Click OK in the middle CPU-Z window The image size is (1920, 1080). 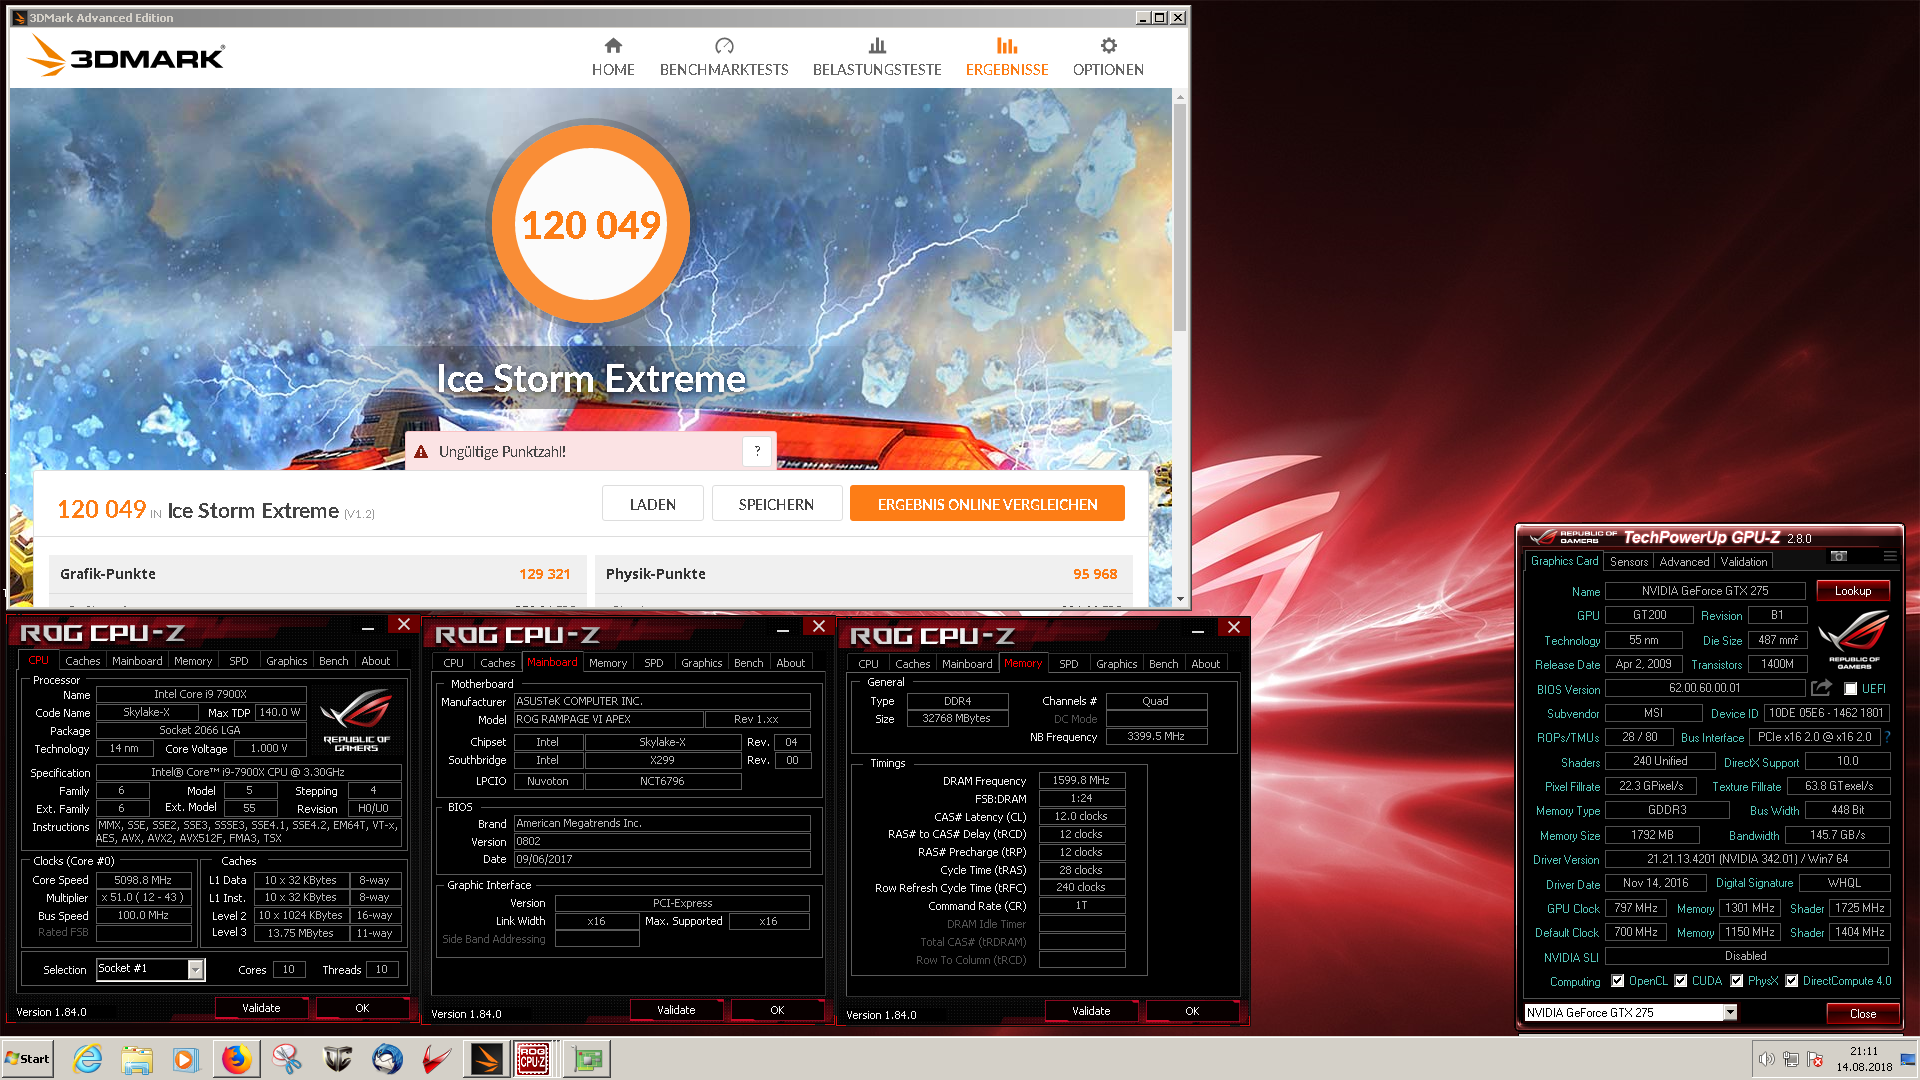coord(777,1010)
